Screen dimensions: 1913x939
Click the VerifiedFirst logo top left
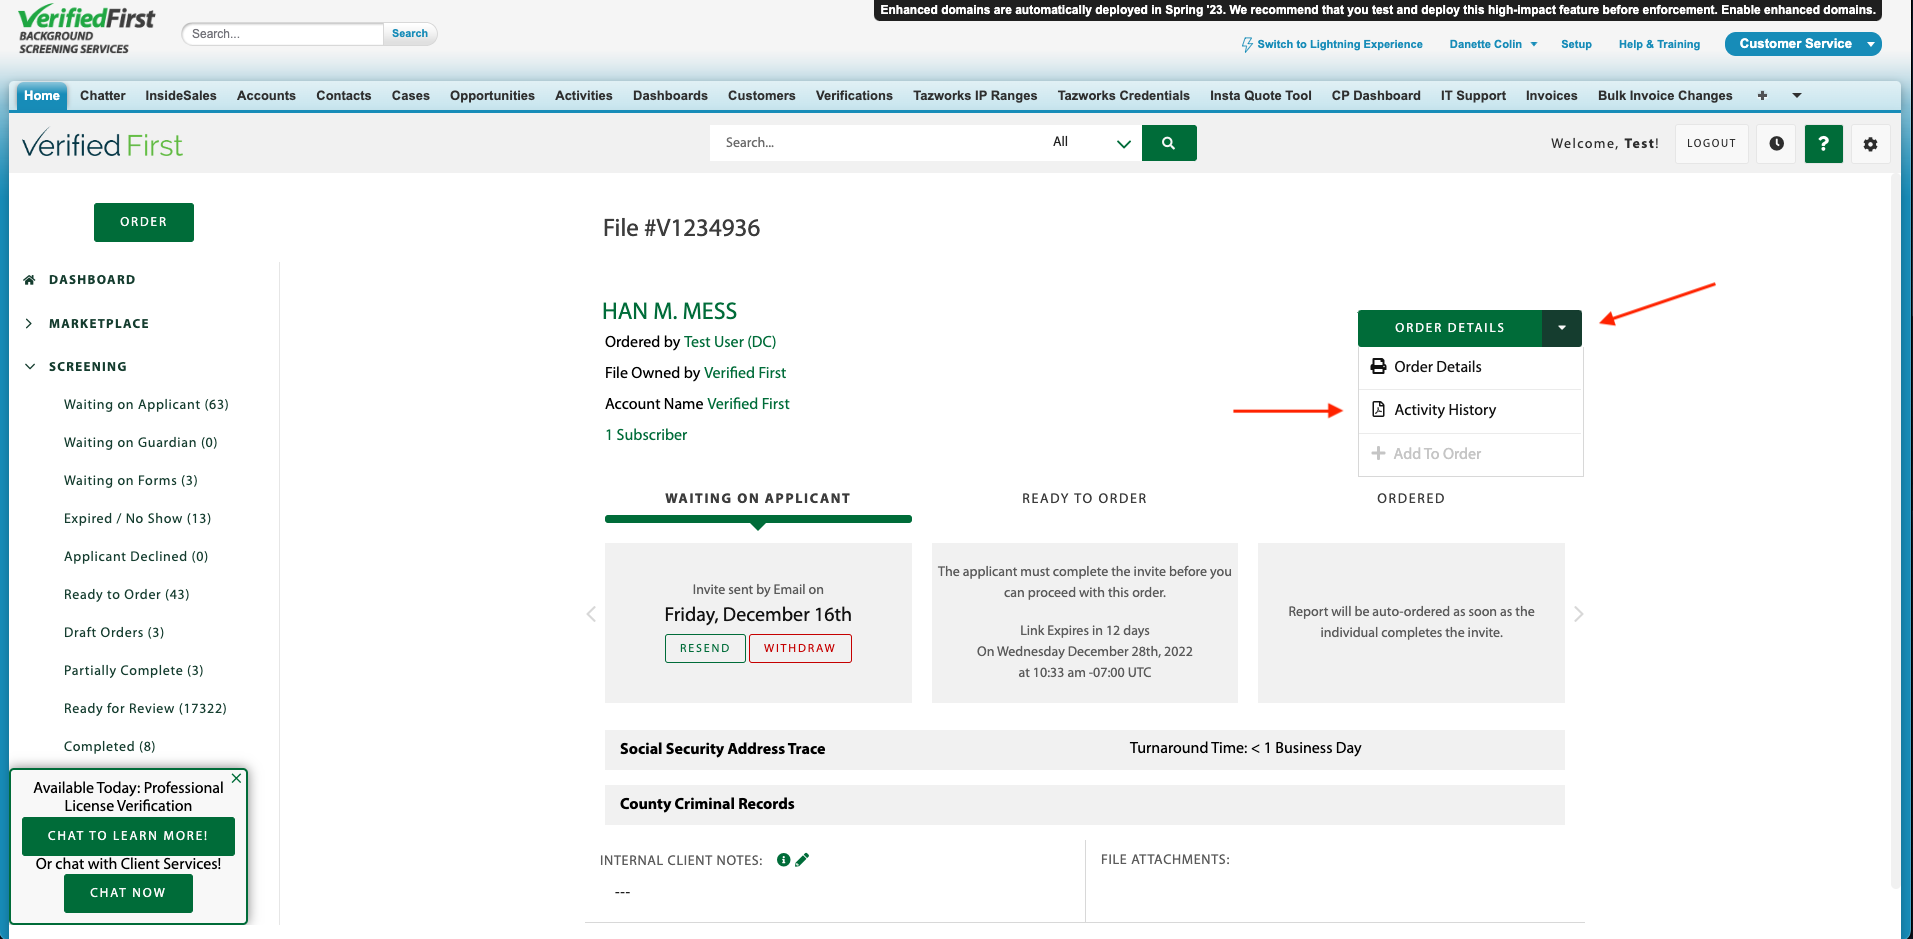[x=87, y=30]
